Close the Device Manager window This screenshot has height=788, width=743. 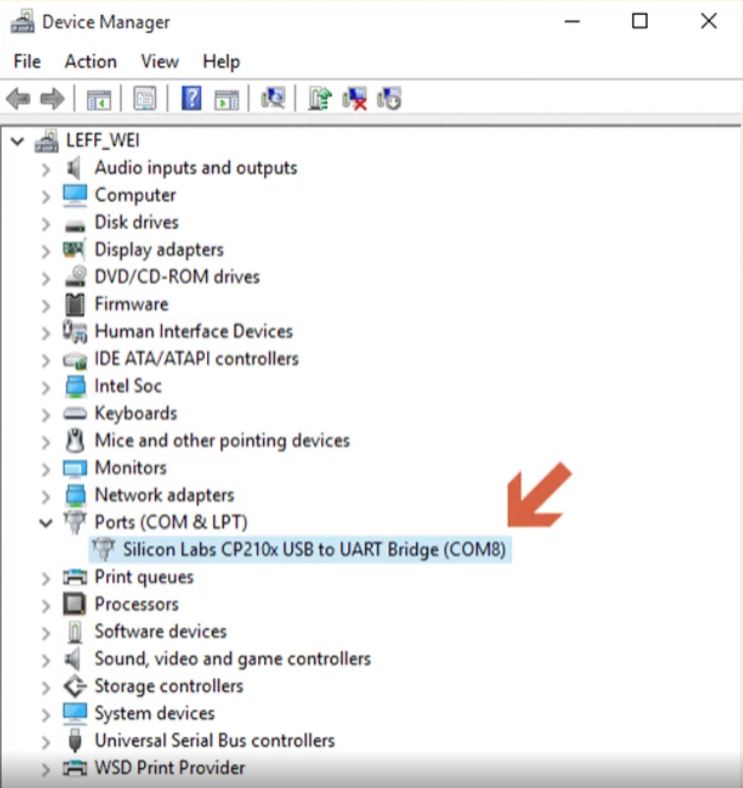[709, 21]
